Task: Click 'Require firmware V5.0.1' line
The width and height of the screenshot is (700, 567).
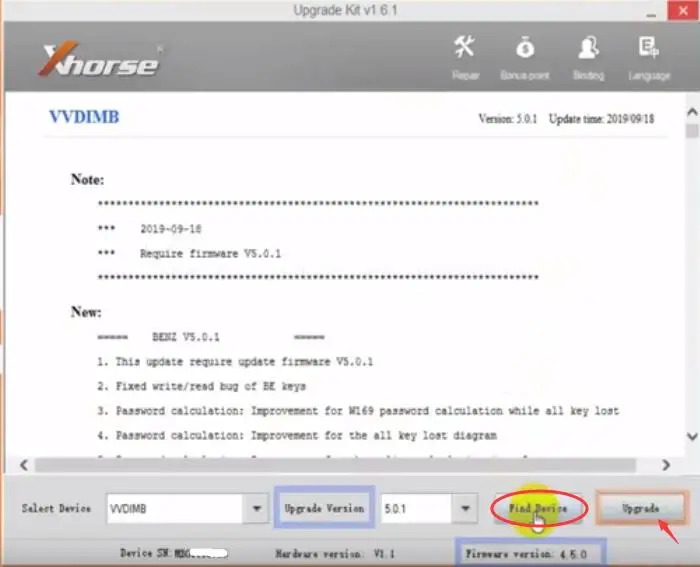Action: [x=210, y=254]
